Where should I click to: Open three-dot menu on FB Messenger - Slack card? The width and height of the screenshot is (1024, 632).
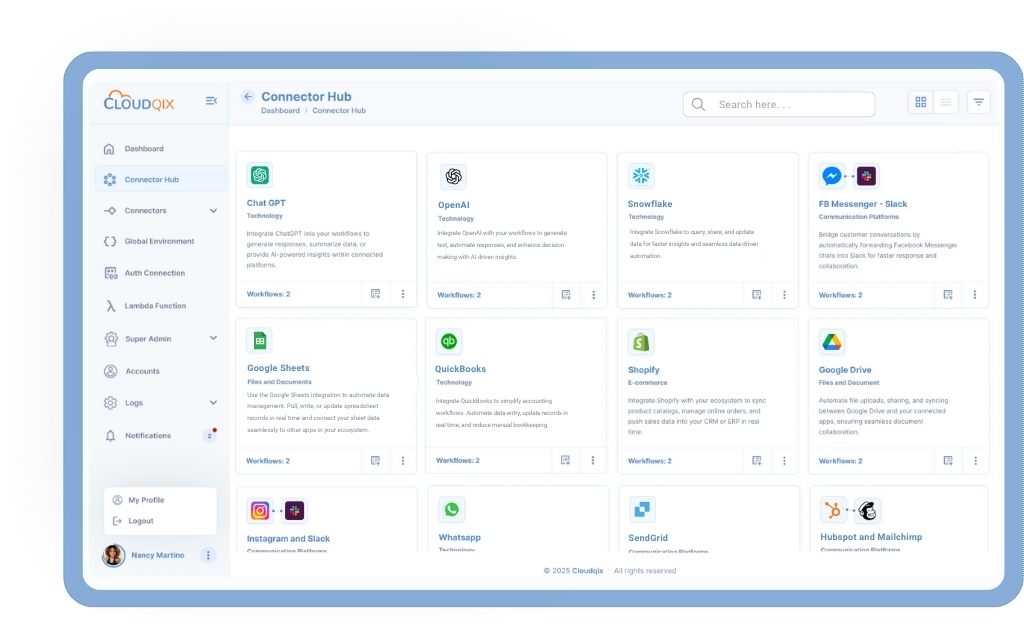click(974, 295)
